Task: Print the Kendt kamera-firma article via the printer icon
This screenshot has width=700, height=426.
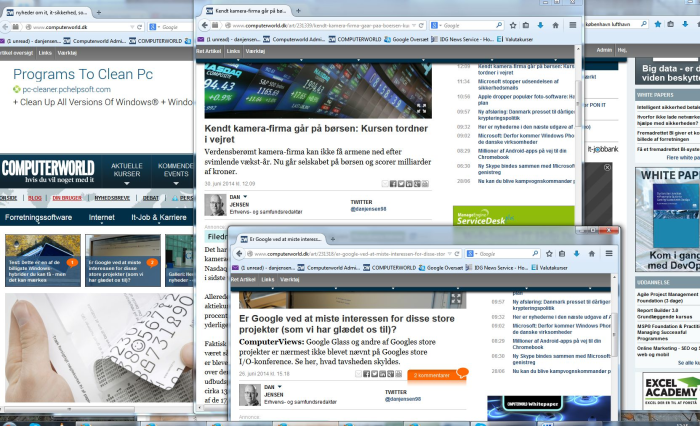Action: tap(425, 184)
